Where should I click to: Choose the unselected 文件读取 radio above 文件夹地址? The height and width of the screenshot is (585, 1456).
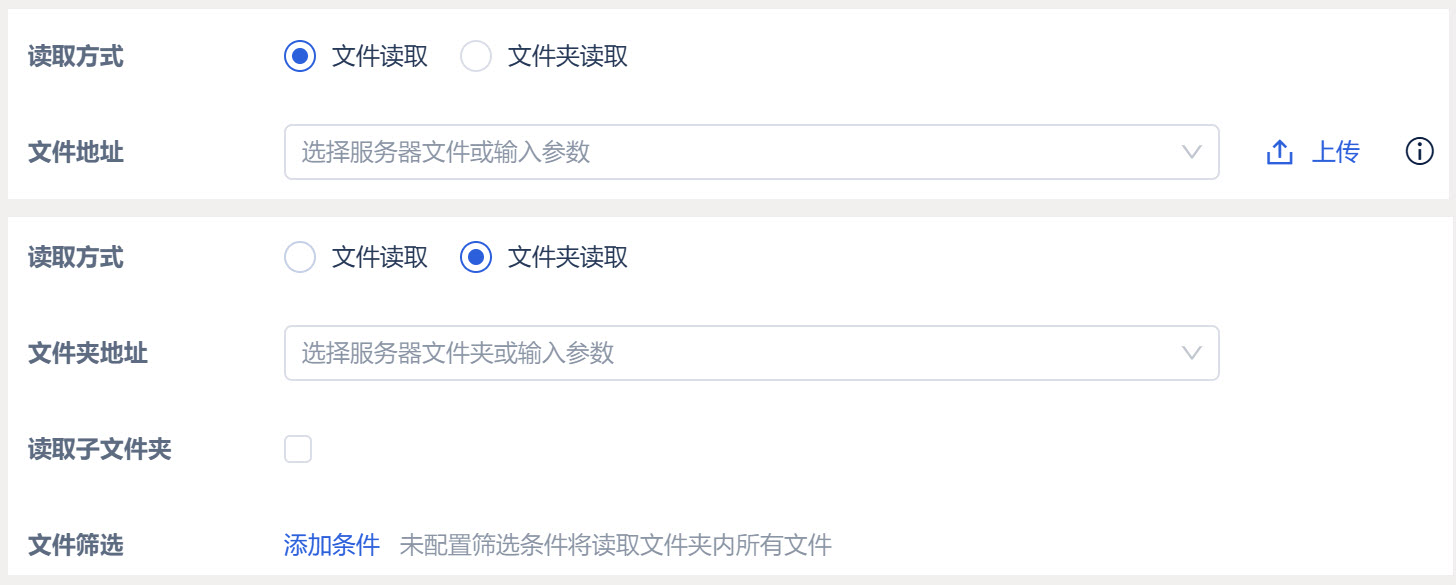[300, 258]
